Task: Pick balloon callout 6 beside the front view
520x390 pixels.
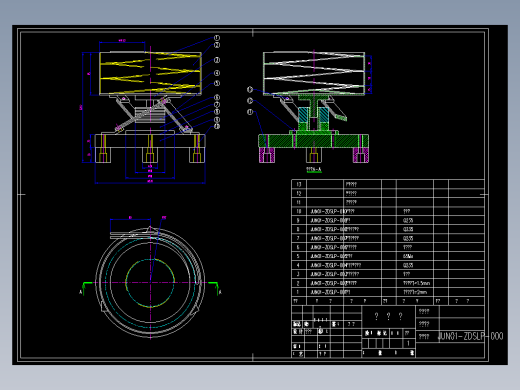Action: tap(217, 97)
